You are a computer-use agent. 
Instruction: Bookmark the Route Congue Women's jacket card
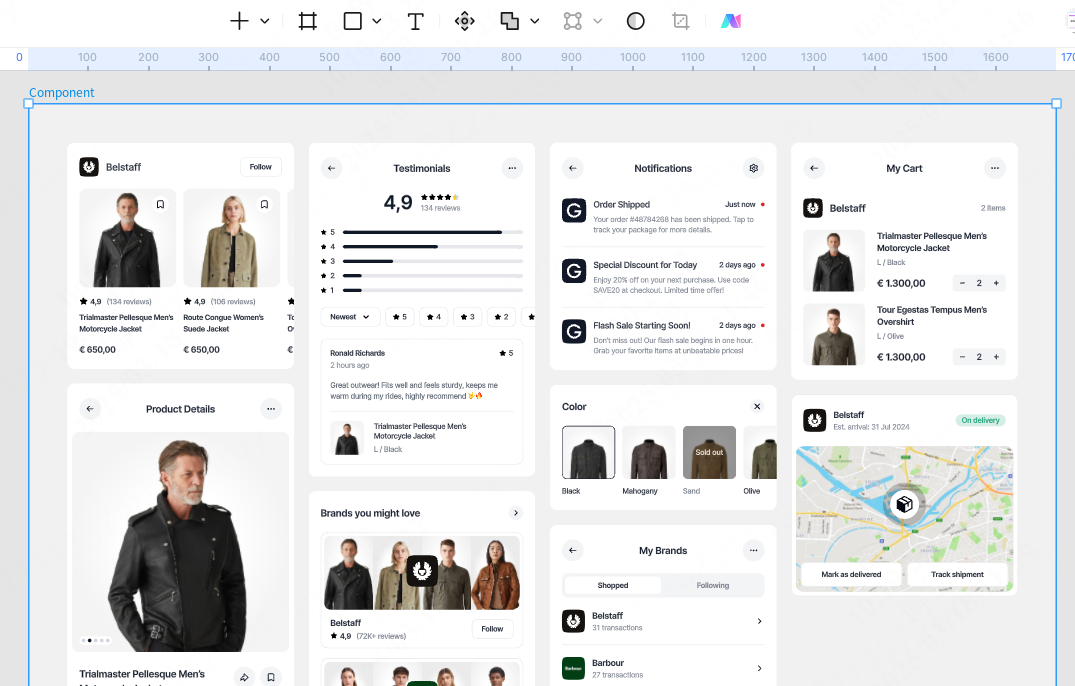265,204
